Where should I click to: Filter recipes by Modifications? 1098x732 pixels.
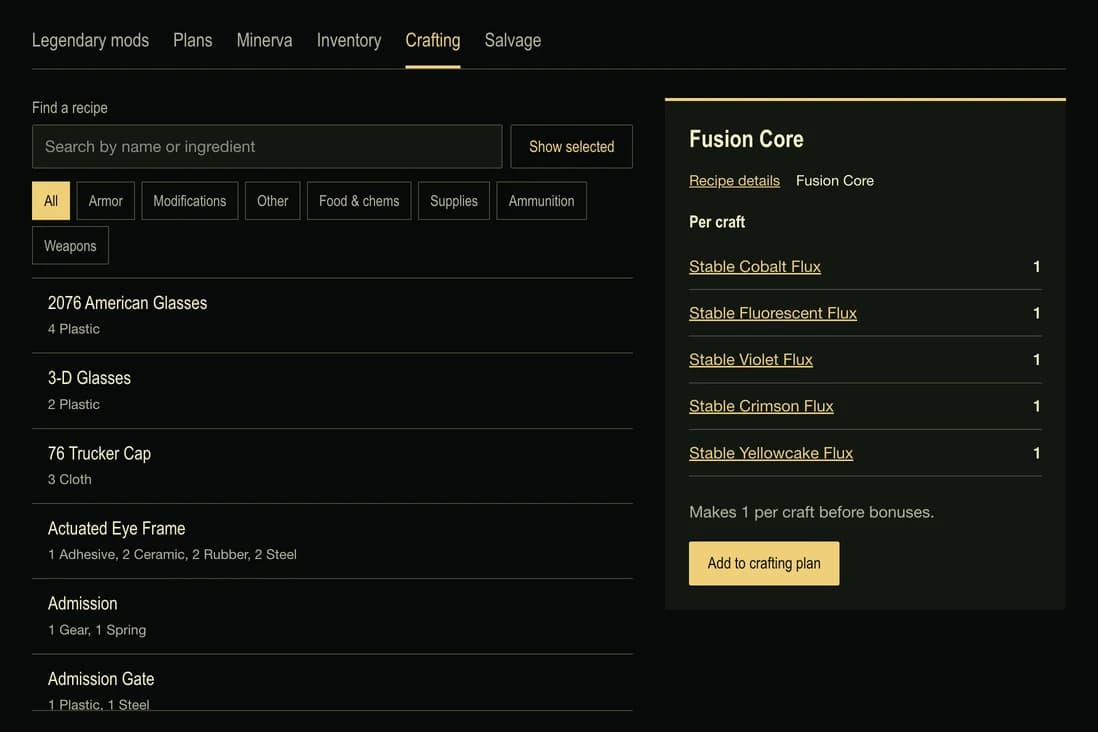(x=190, y=201)
